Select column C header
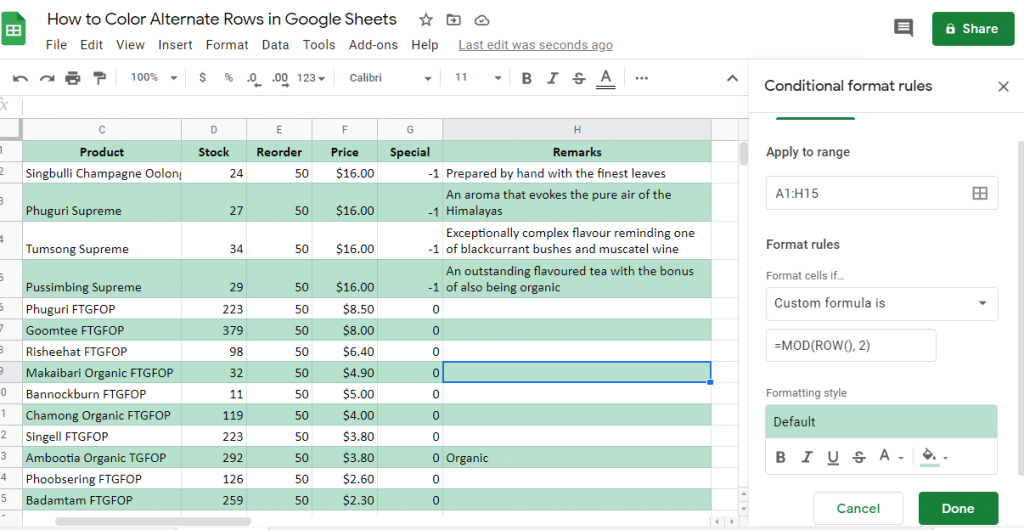The image size is (1024, 530). tap(102, 130)
